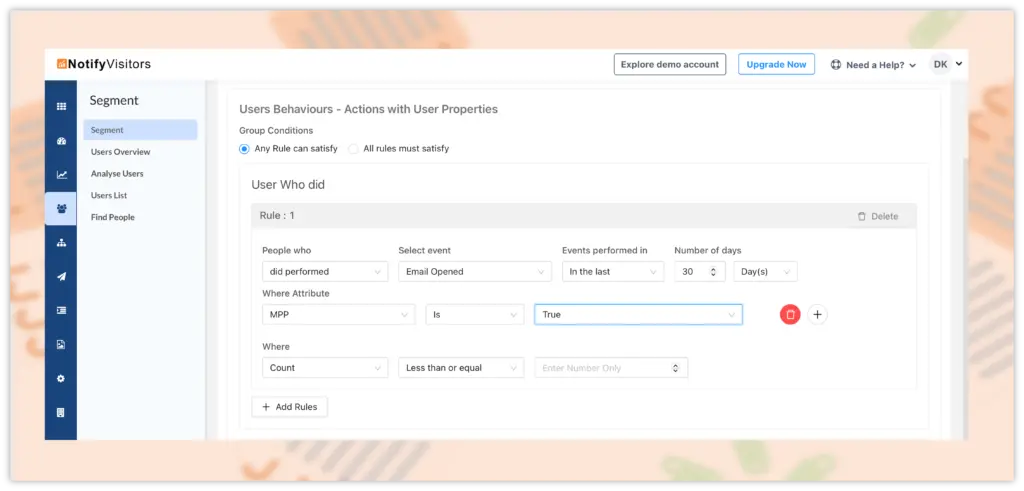Open the MPP attribute dropdown
This screenshot has width=1024, height=491.
click(339, 314)
